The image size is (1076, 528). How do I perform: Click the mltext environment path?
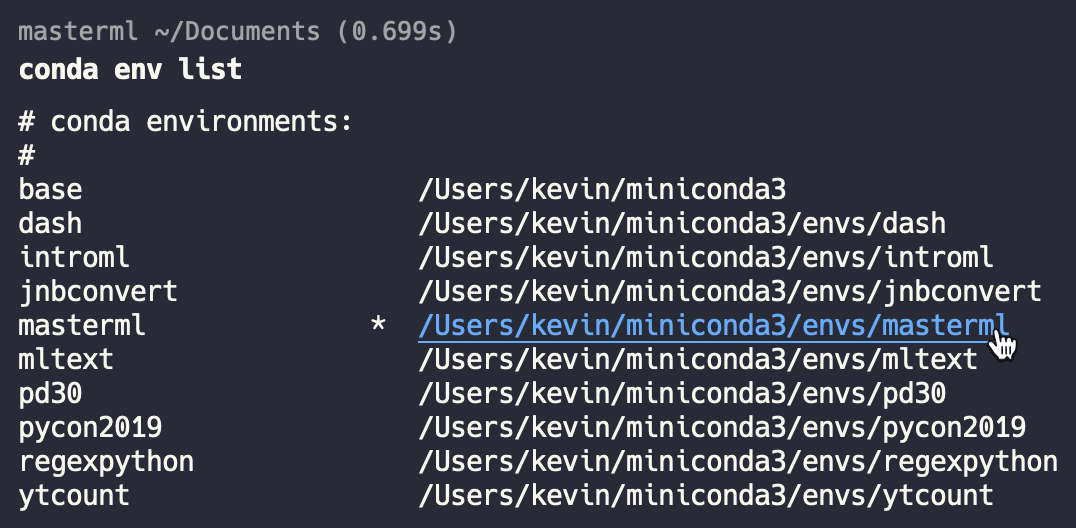point(697,359)
